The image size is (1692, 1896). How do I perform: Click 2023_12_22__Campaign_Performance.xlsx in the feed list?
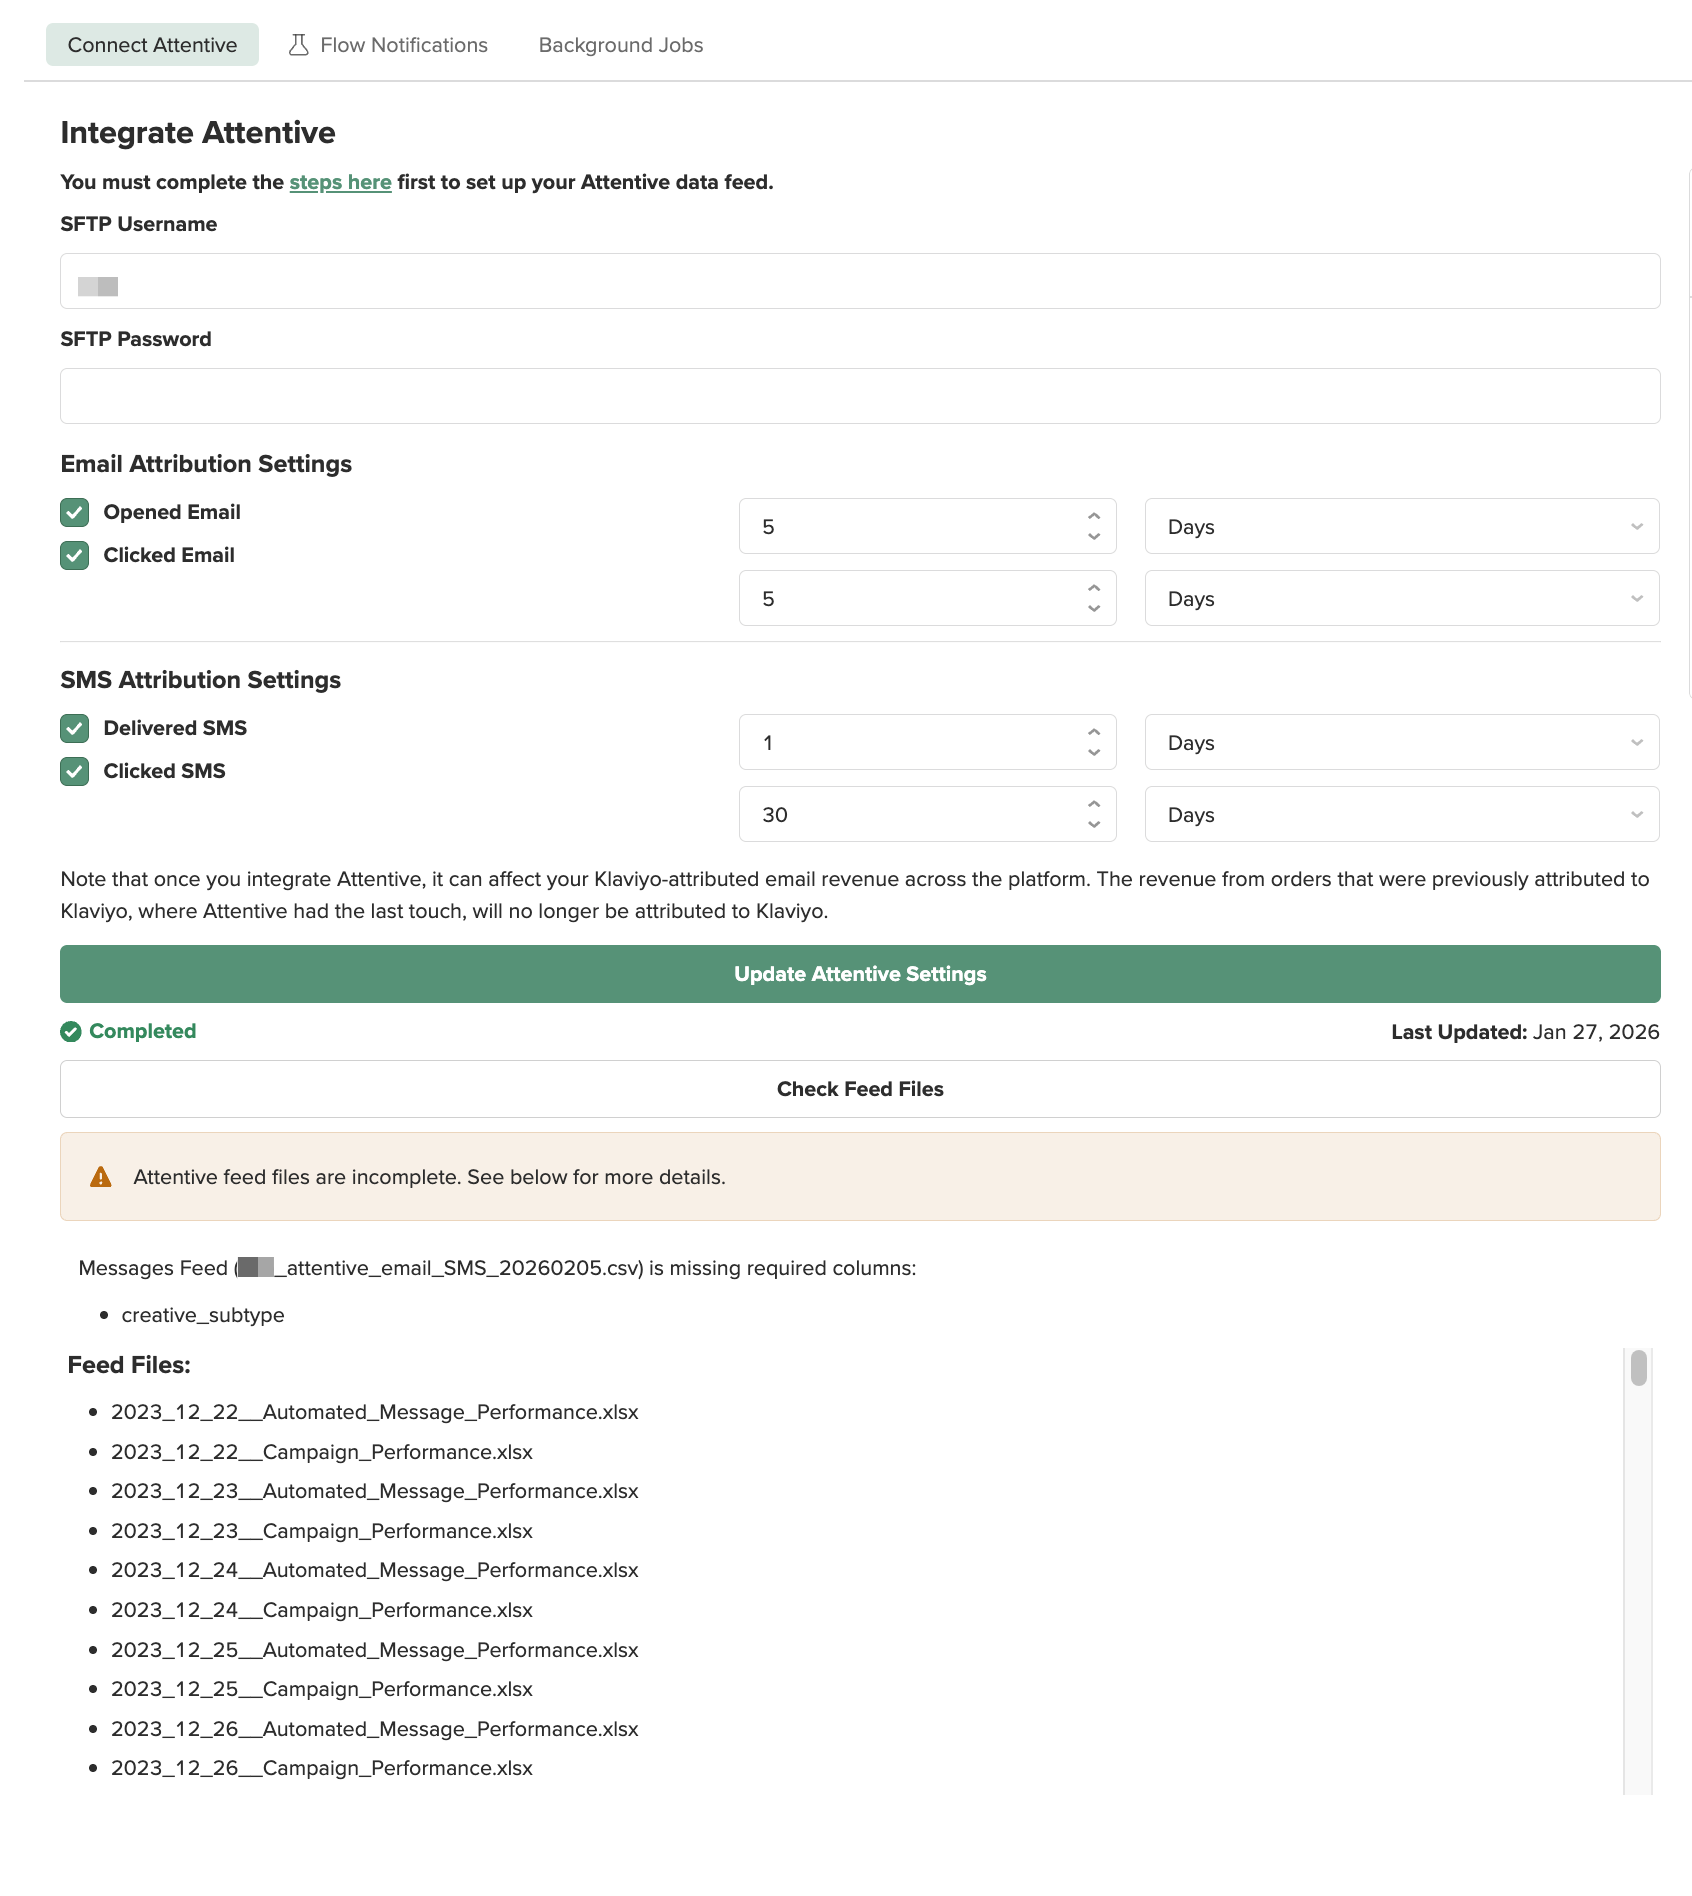322,1453
